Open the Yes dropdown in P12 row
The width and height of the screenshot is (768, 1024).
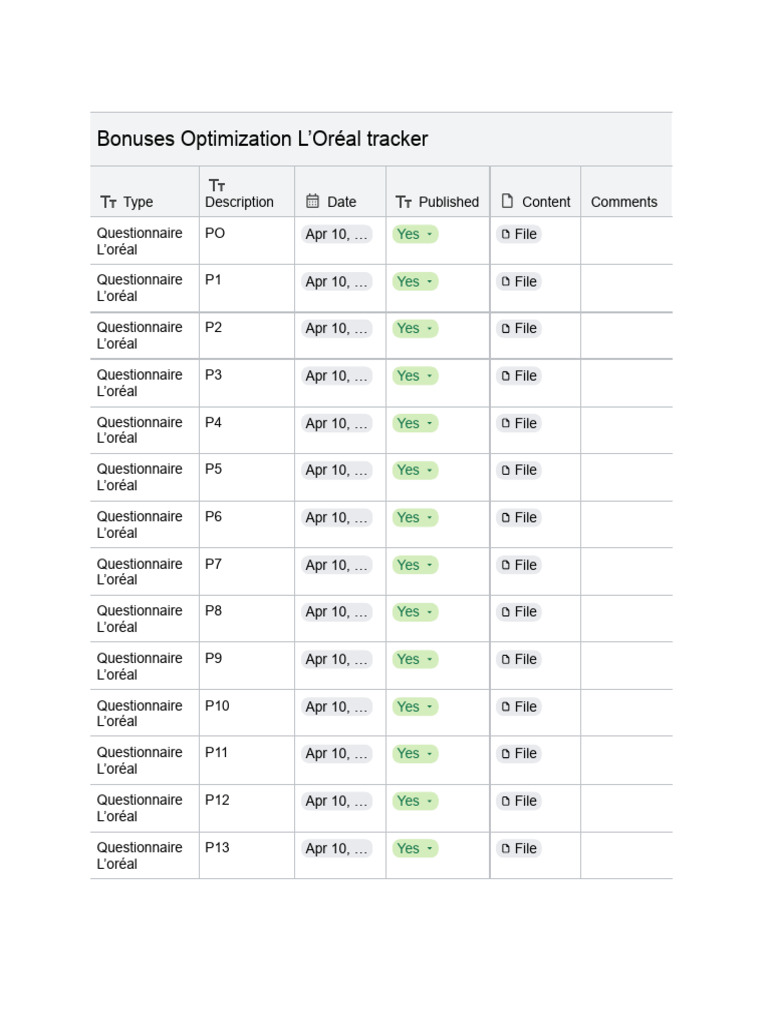(x=415, y=801)
